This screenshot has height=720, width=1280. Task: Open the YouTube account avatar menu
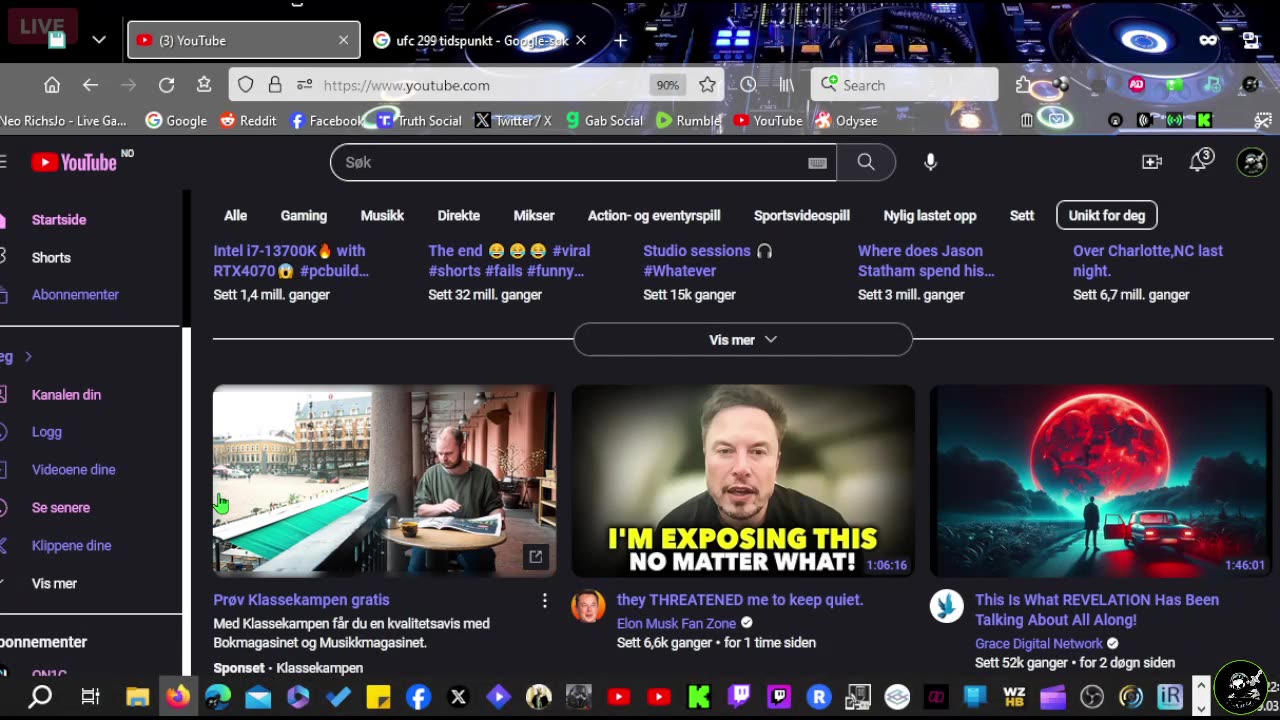point(1252,162)
